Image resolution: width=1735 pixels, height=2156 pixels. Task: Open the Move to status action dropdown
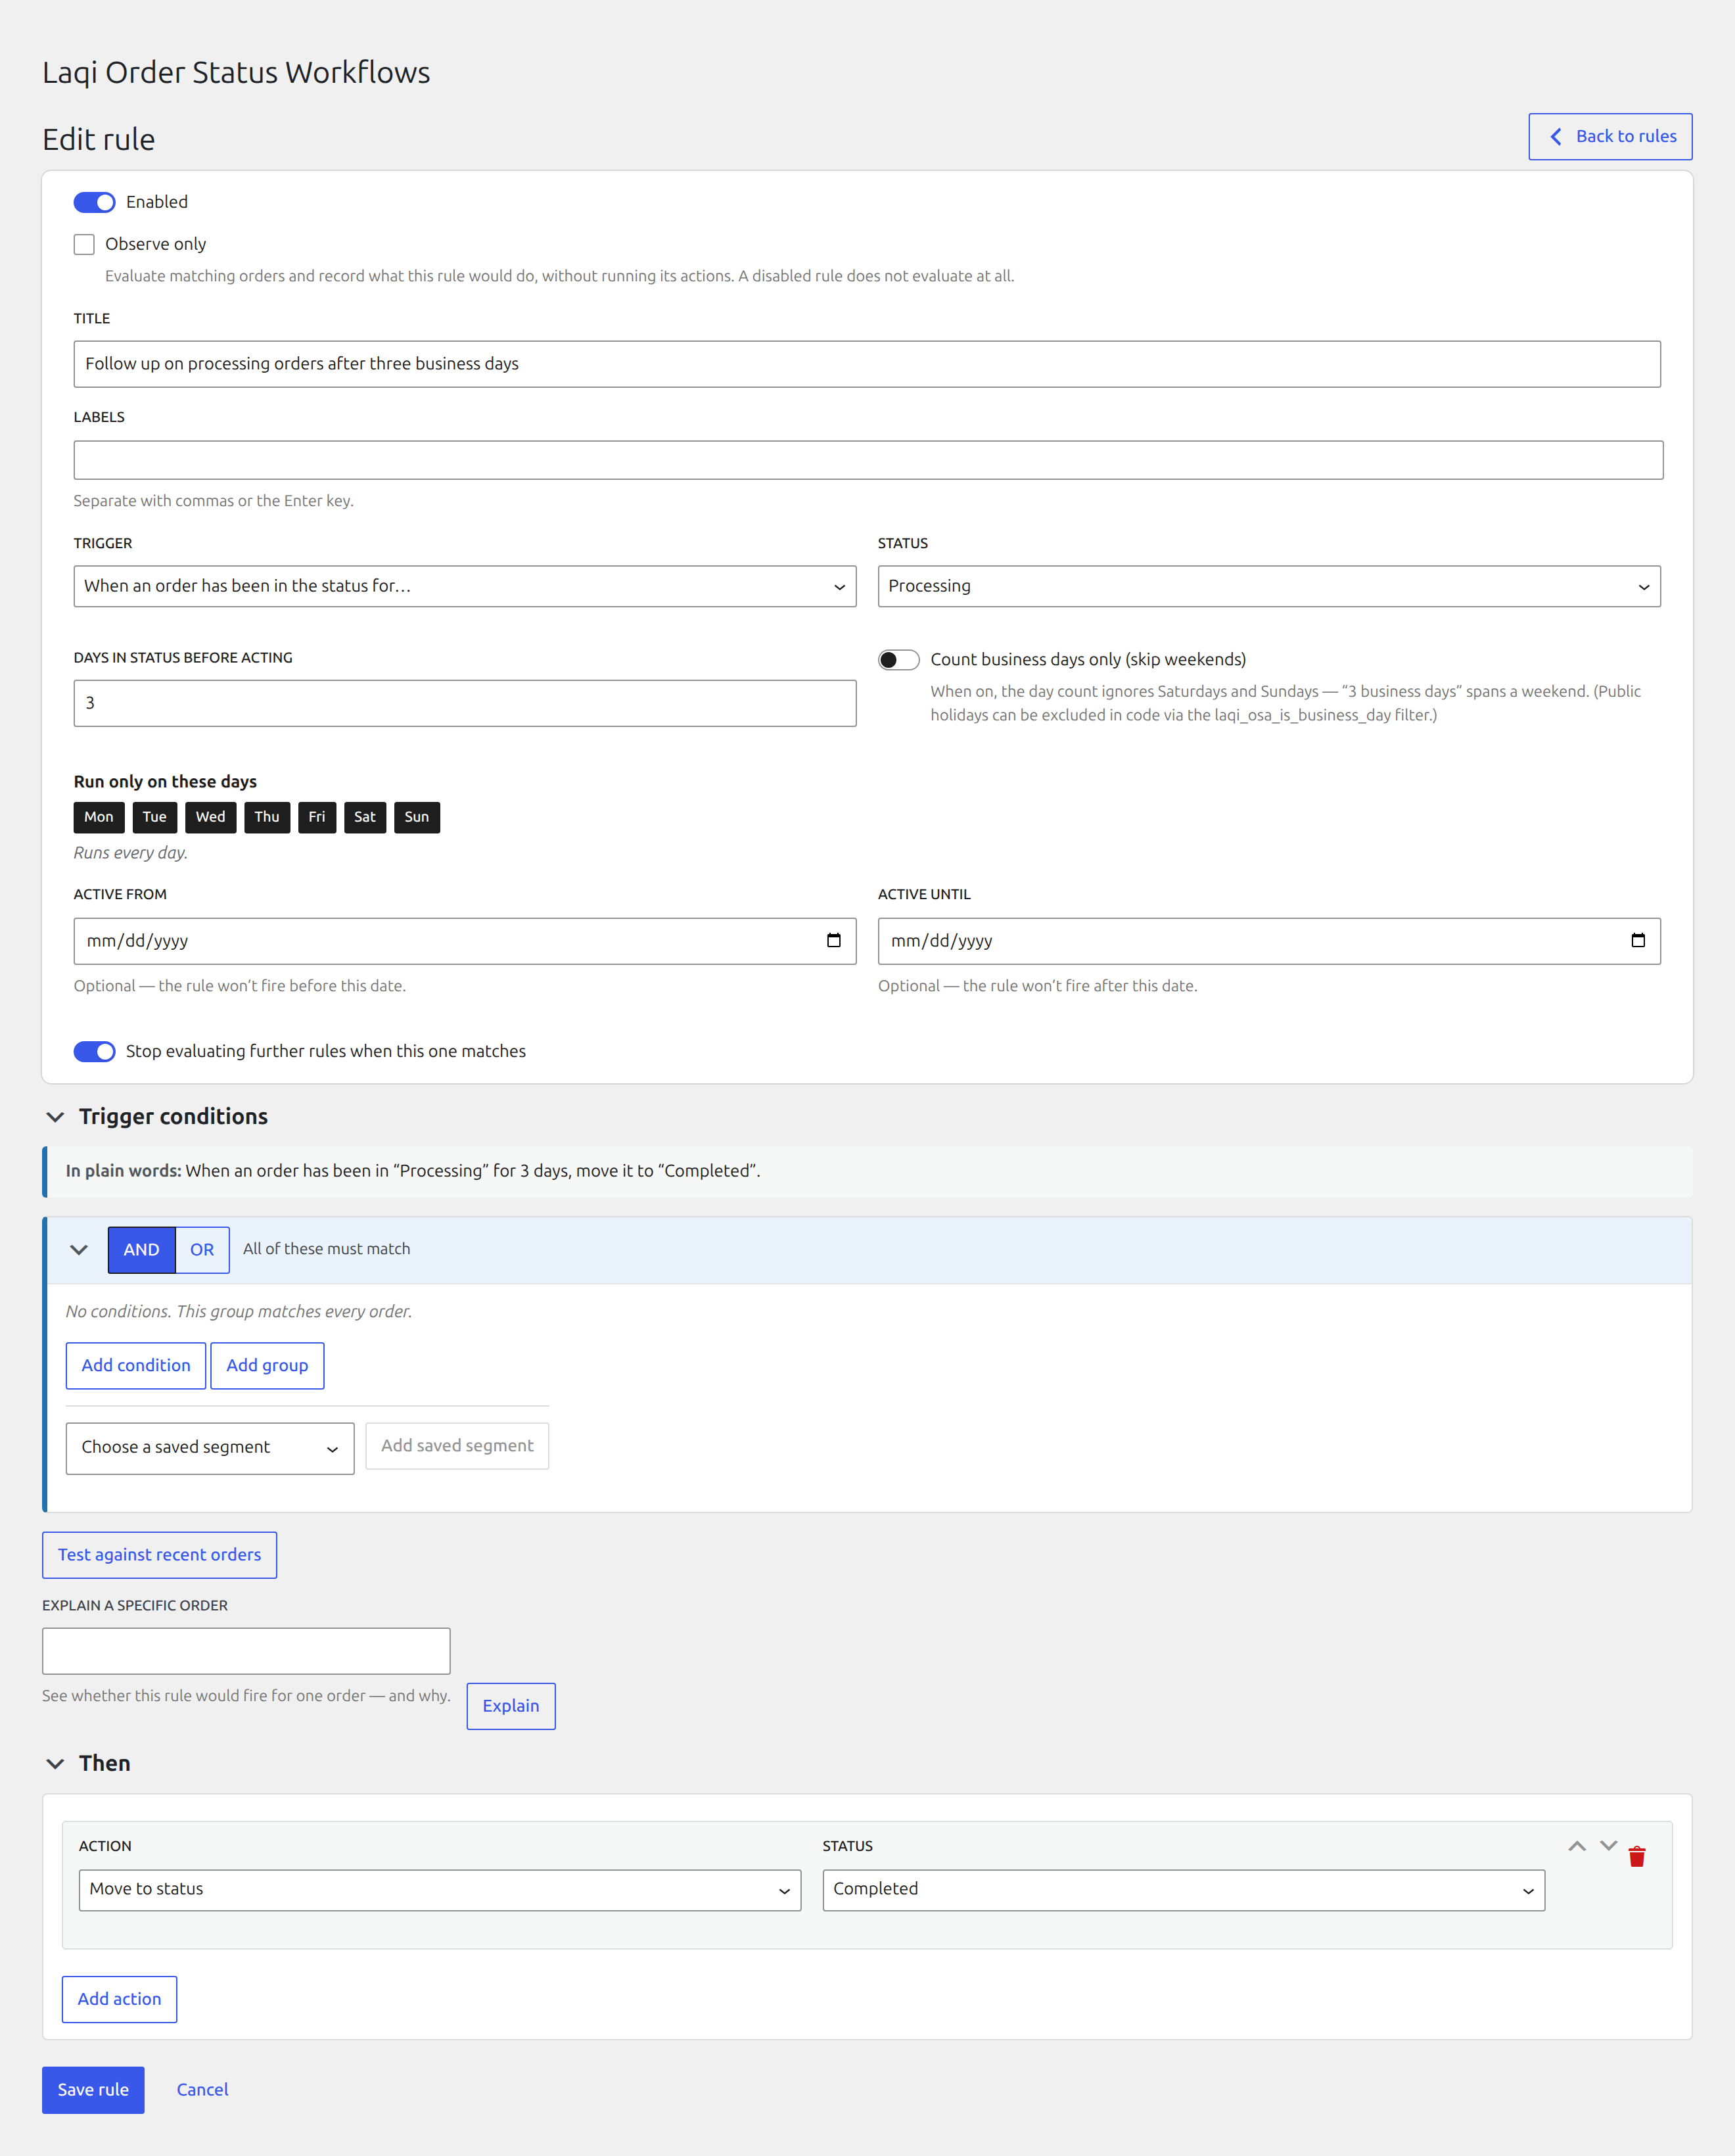(x=440, y=1891)
